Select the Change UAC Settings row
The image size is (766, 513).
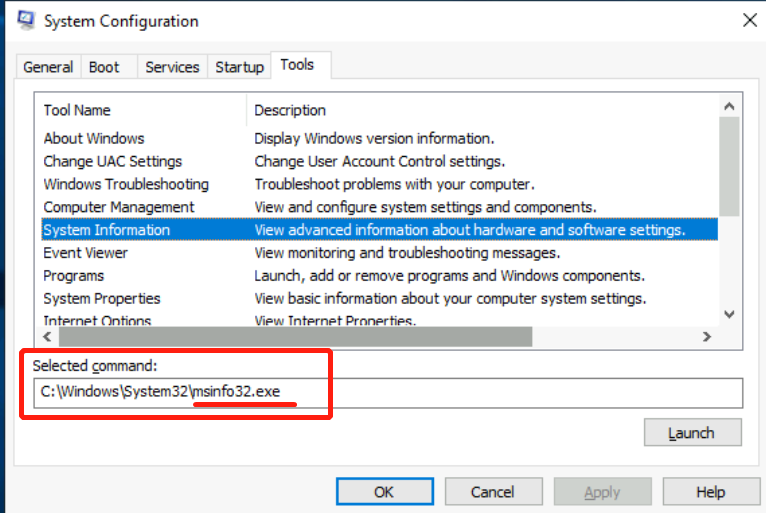click(x=112, y=161)
